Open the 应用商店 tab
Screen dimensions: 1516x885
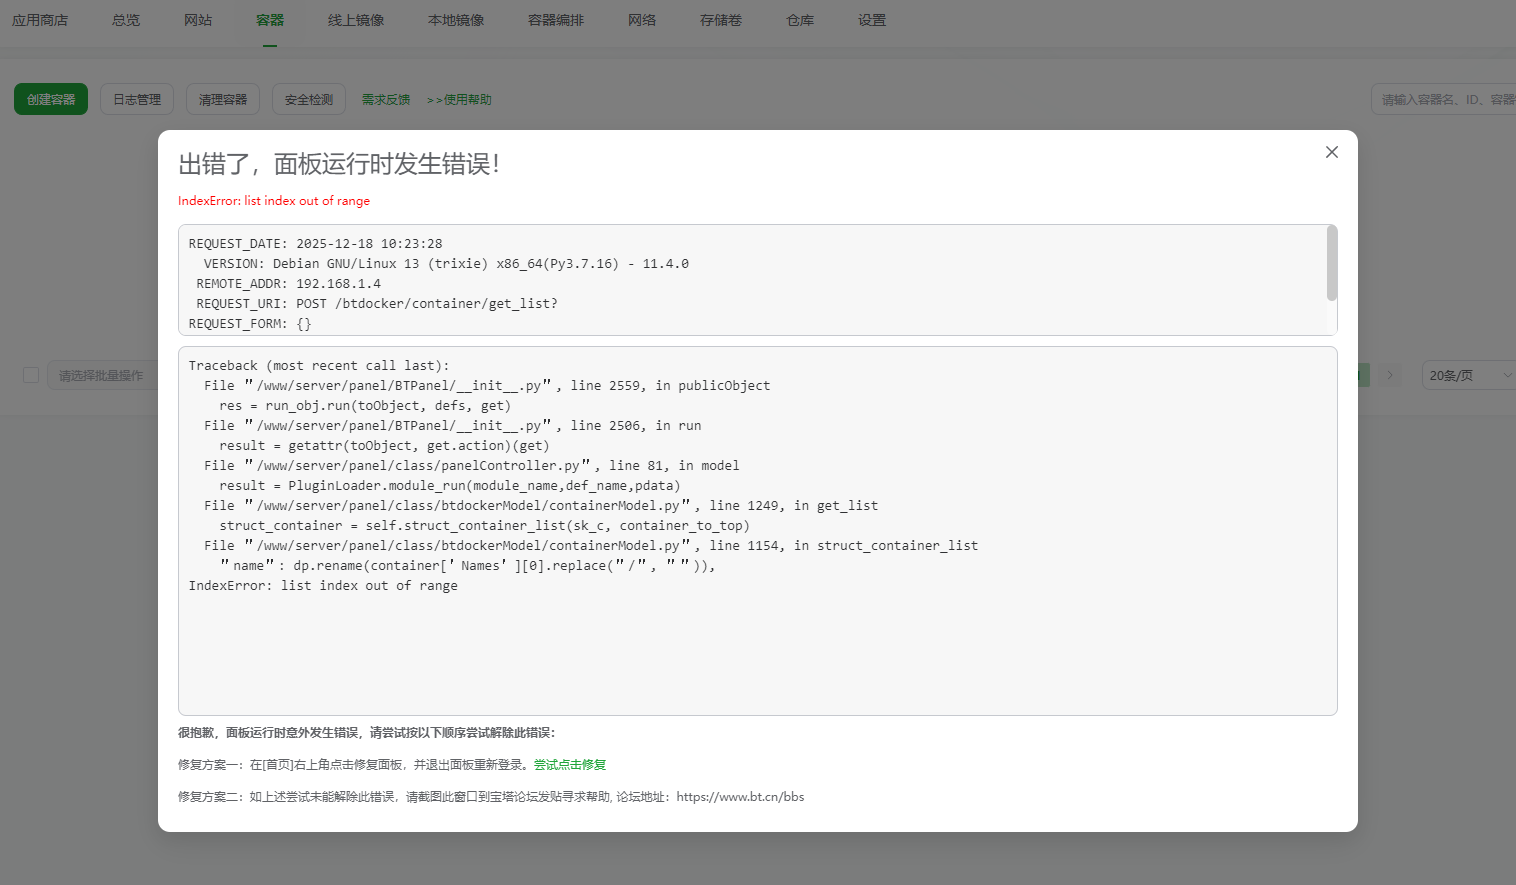[x=40, y=19]
